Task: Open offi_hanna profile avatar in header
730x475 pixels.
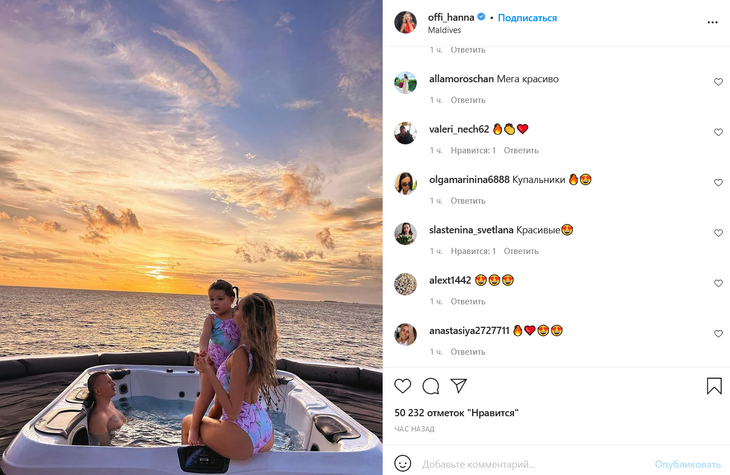Action: tap(405, 23)
